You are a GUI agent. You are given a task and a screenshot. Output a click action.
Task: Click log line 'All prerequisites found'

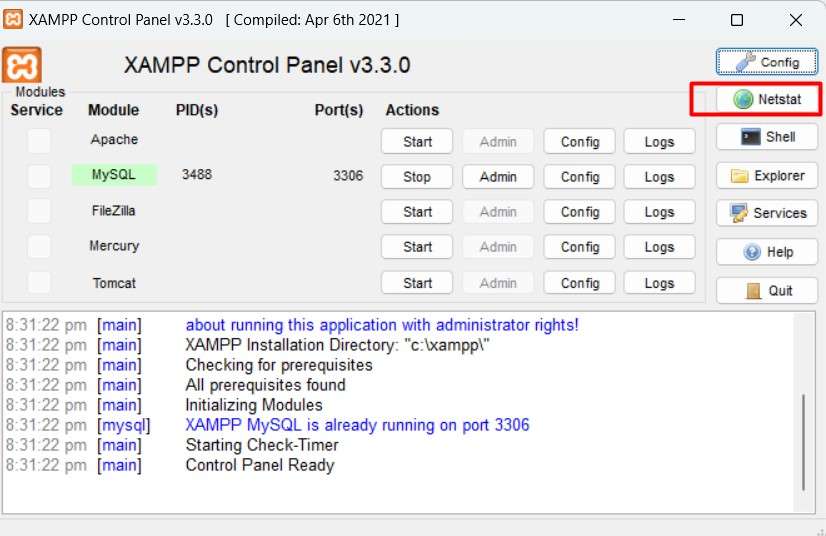point(265,385)
